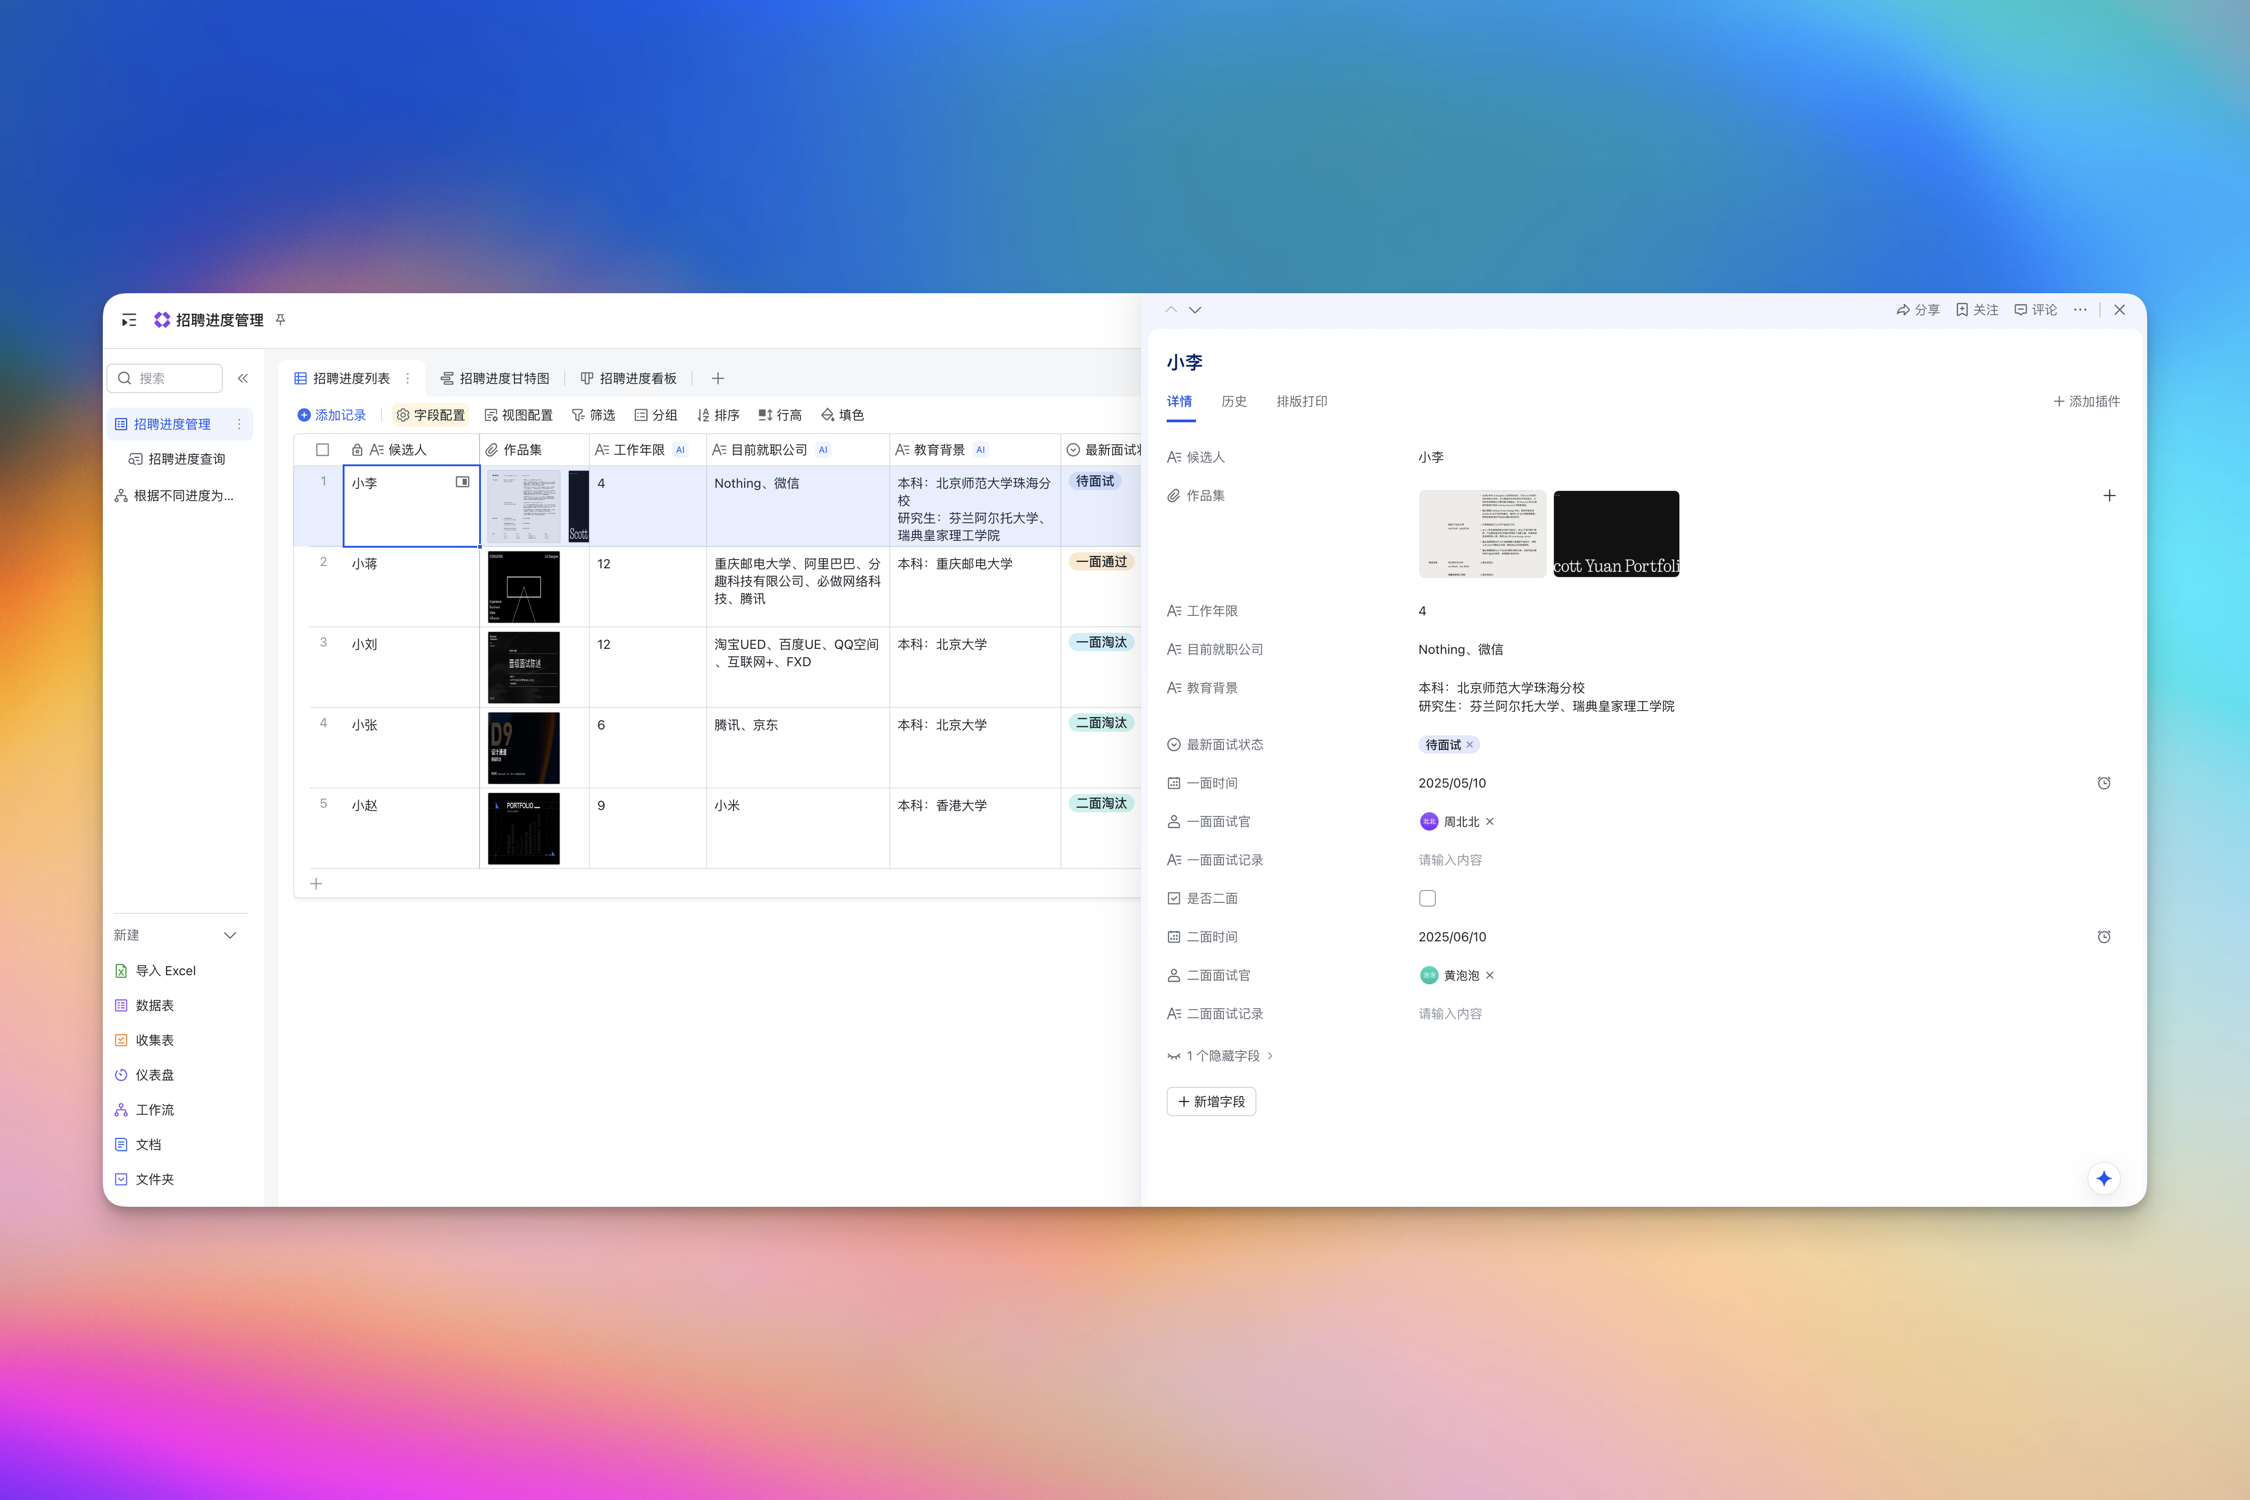This screenshot has width=2250, height=1500.
Task: Click the 一面通过 status tag
Action: pos(1101,562)
